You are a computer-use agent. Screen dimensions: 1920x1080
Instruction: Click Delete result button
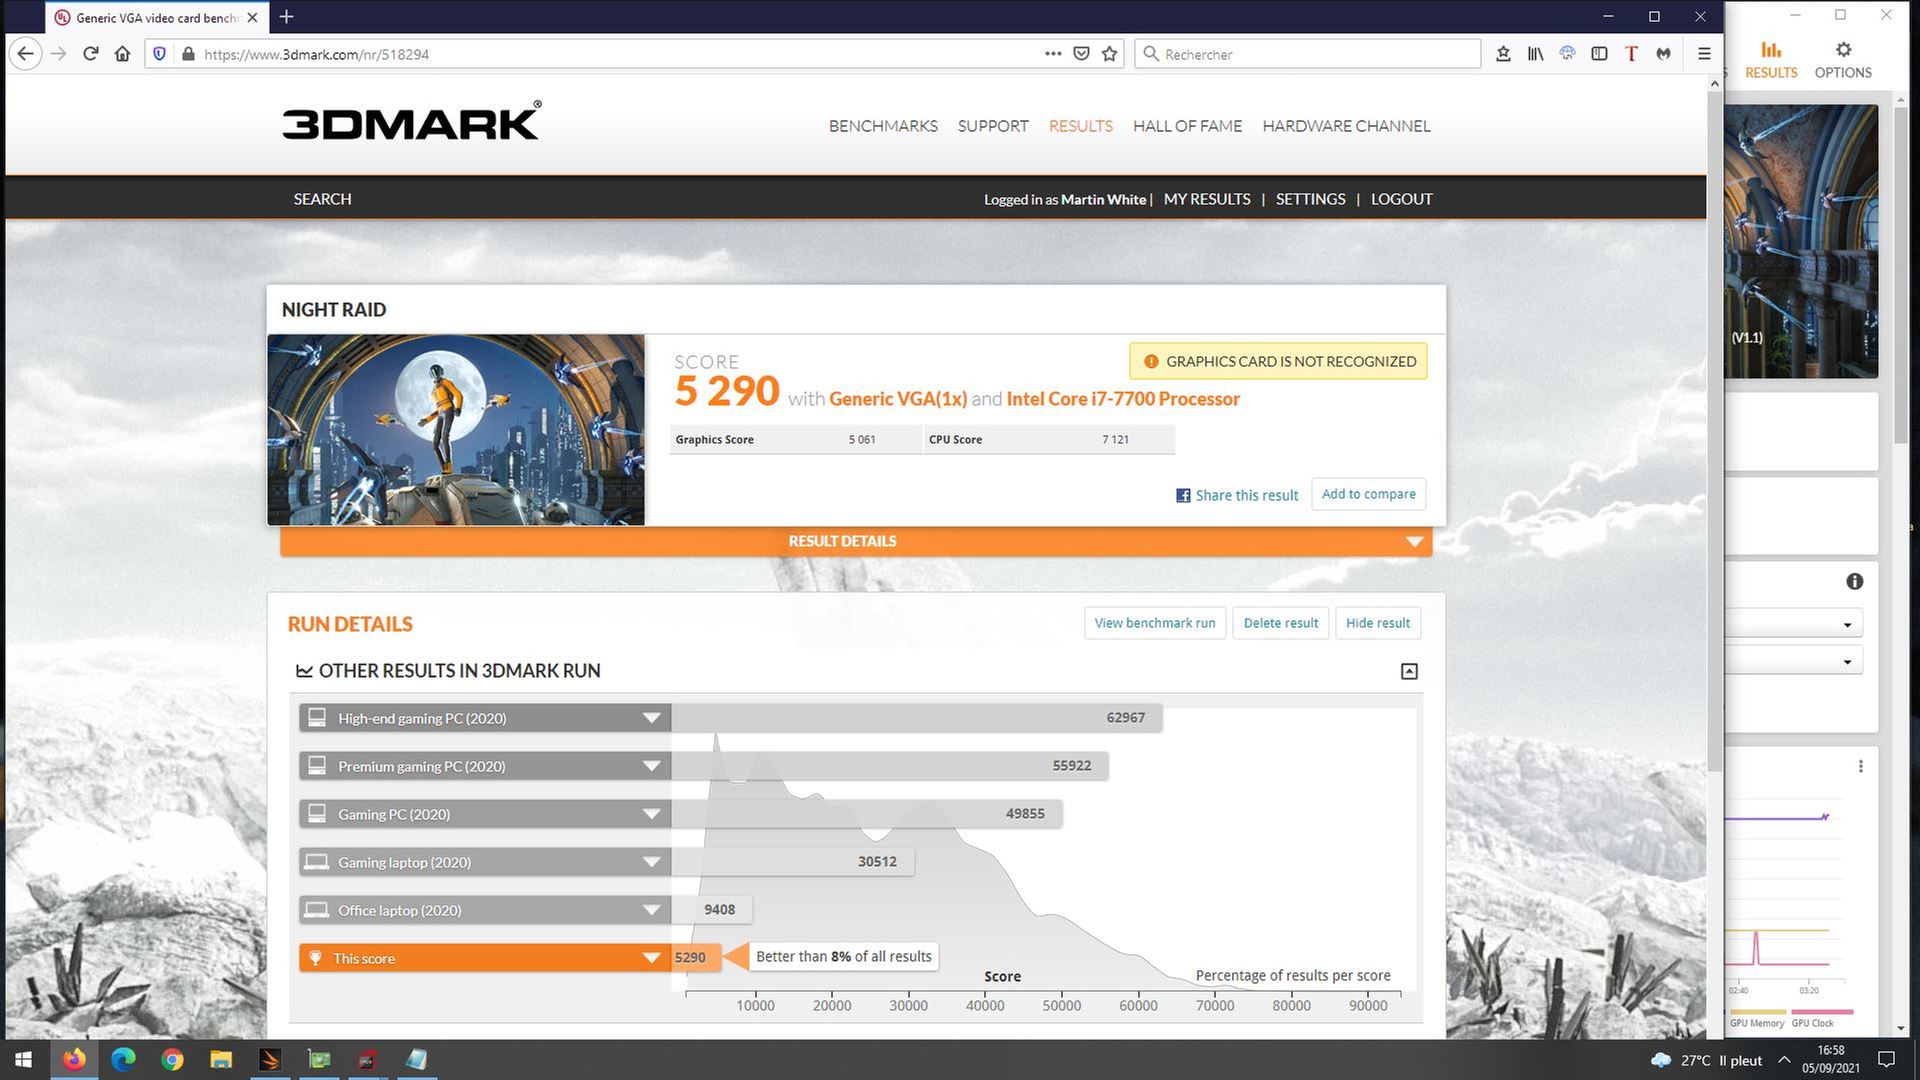click(1281, 623)
